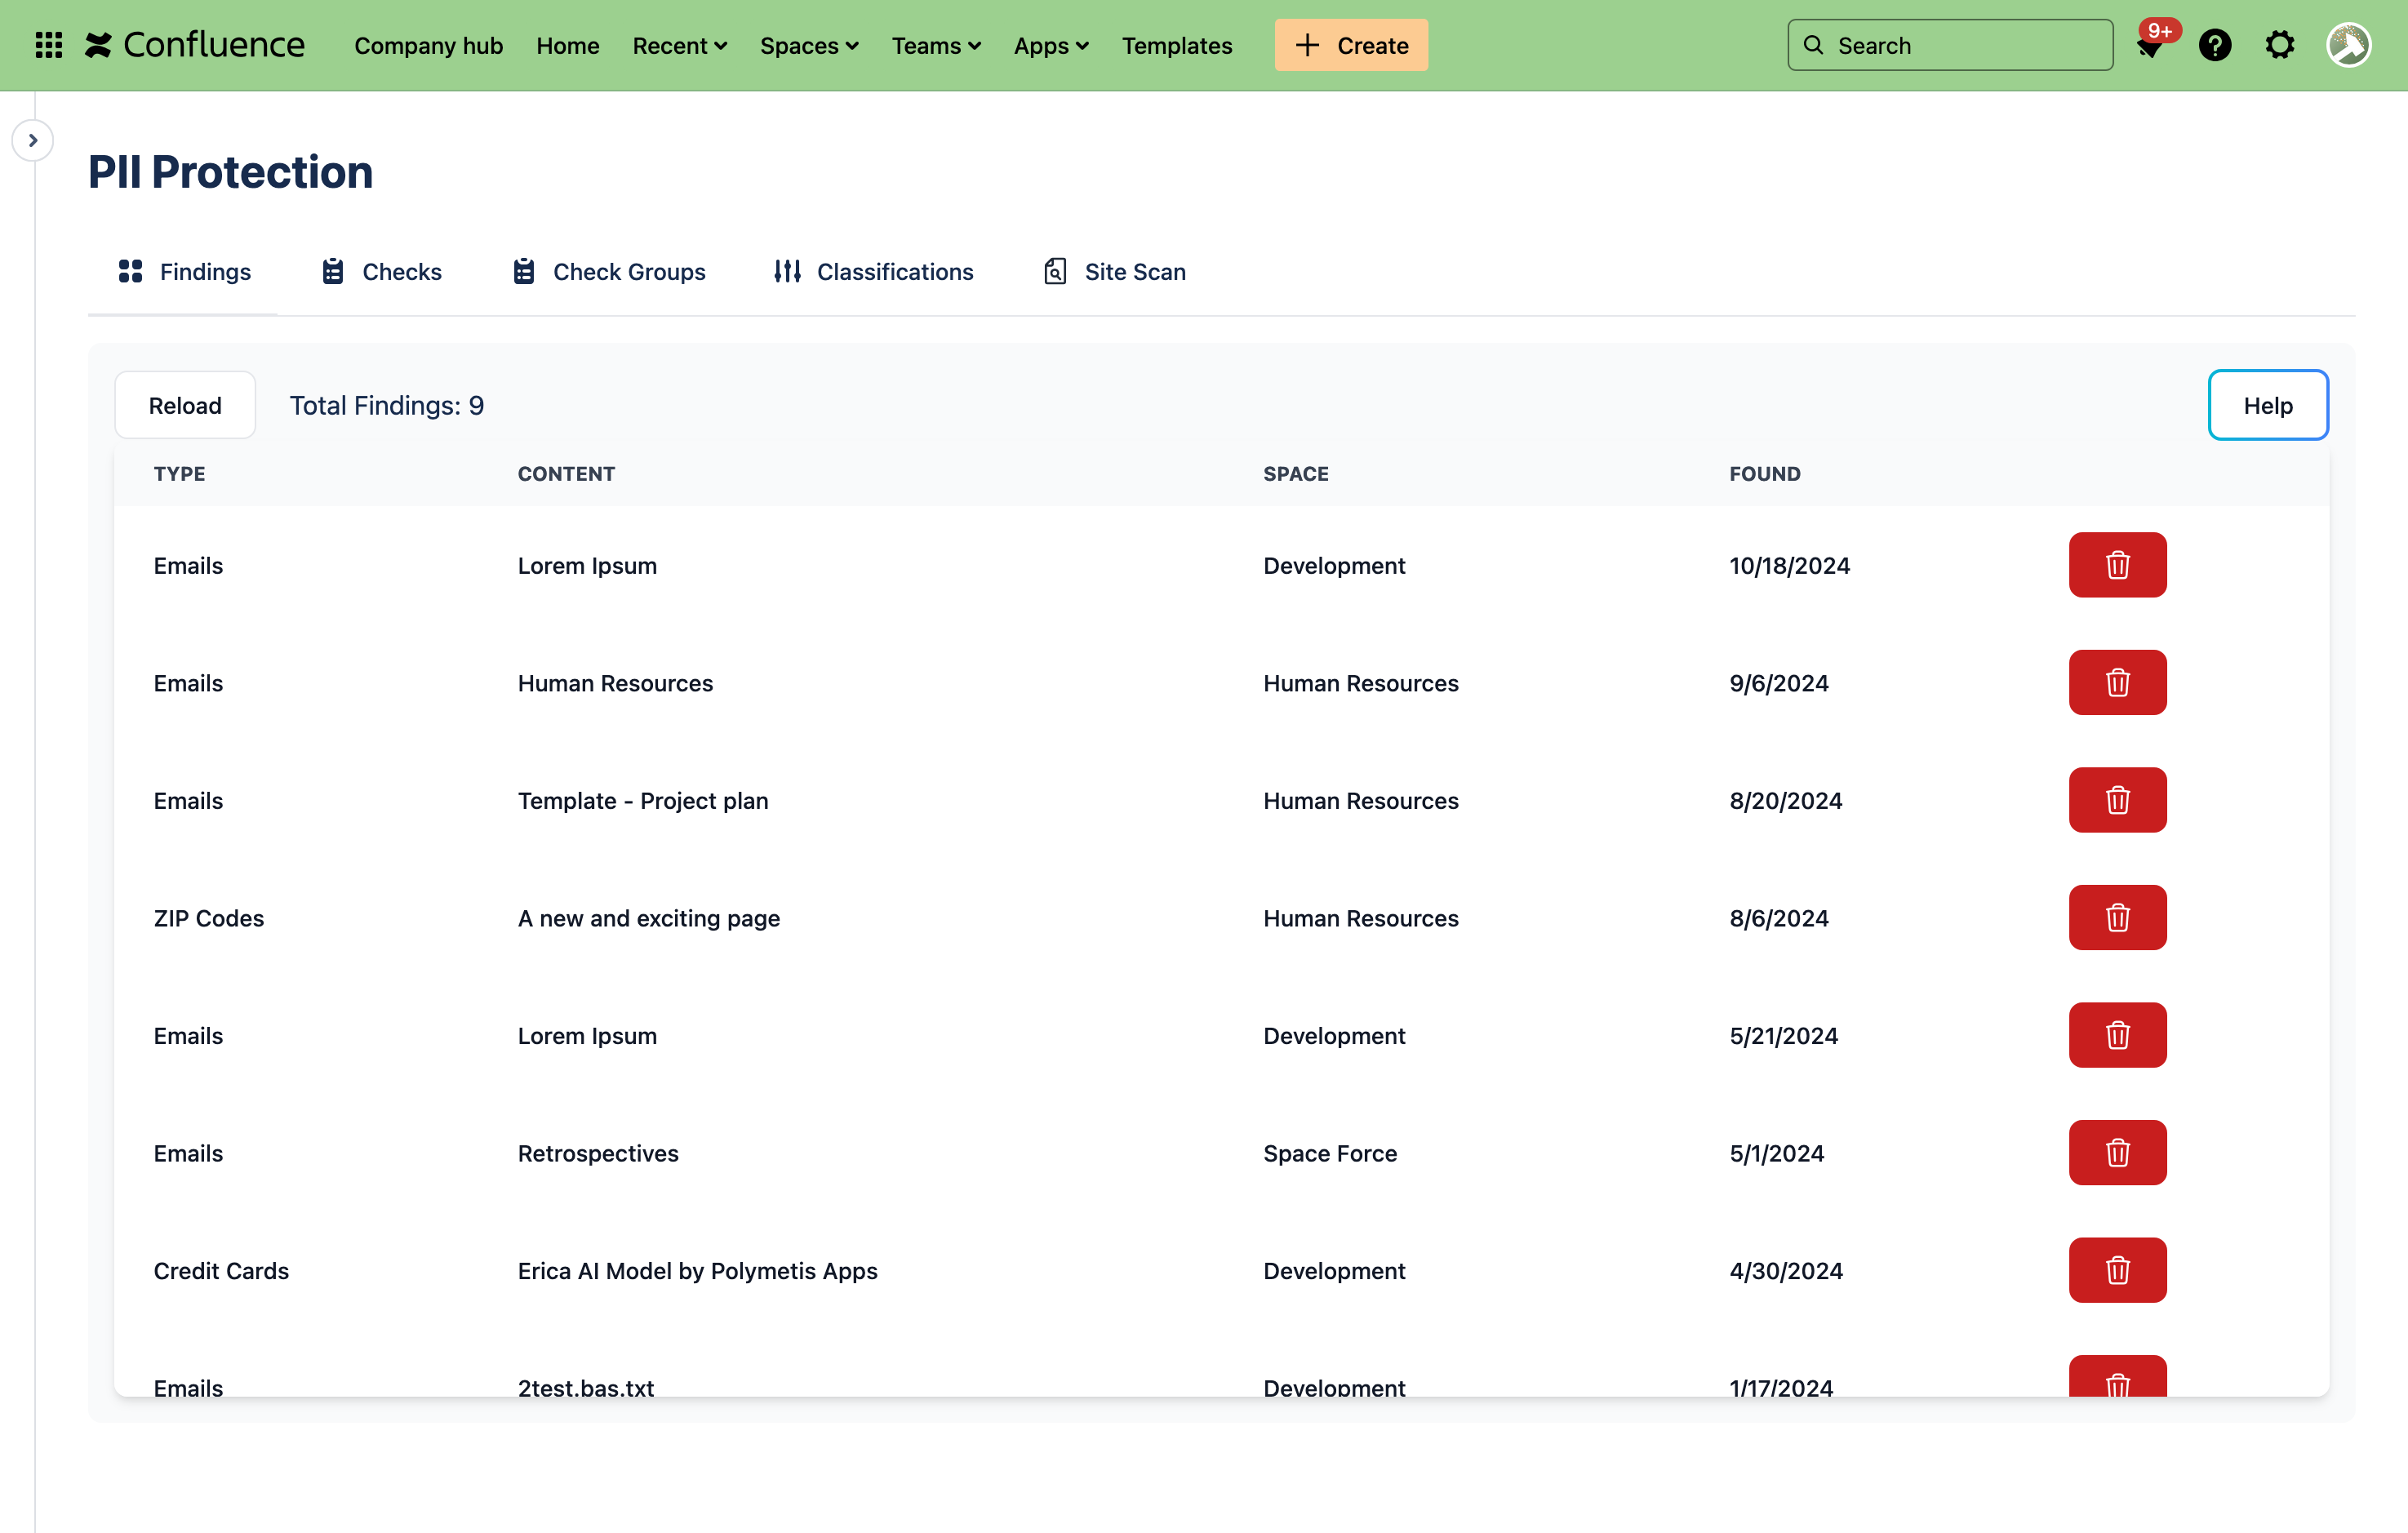
Task: Switch to the Classifications tab
Action: coord(873,271)
